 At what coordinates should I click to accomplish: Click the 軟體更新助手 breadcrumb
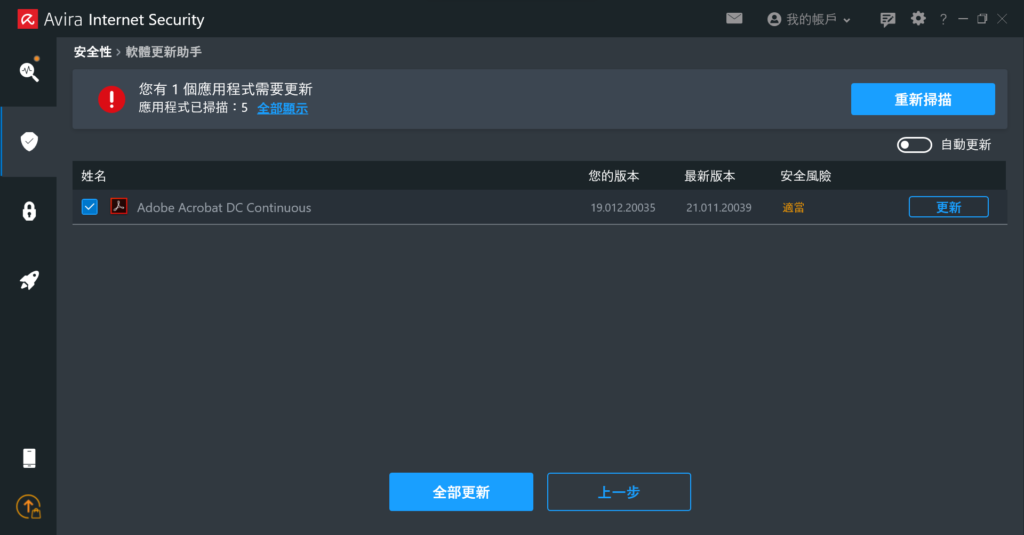[x=164, y=52]
